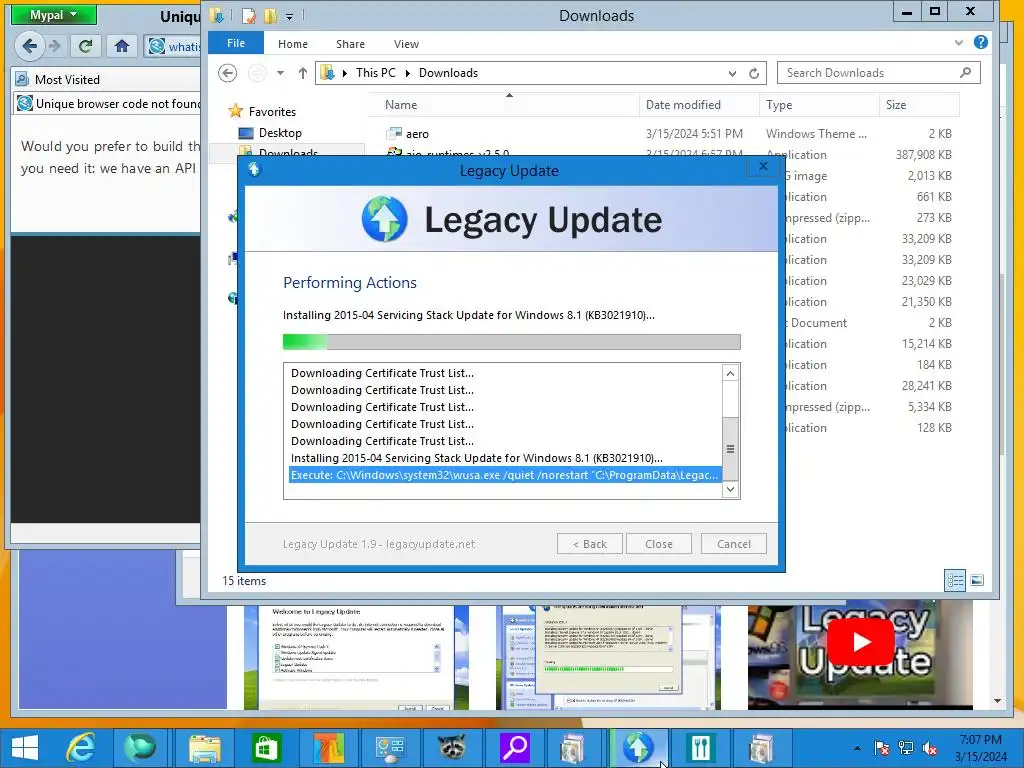1024x768 pixels.
Task: Refresh the Downloads folder
Action: click(754, 73)
